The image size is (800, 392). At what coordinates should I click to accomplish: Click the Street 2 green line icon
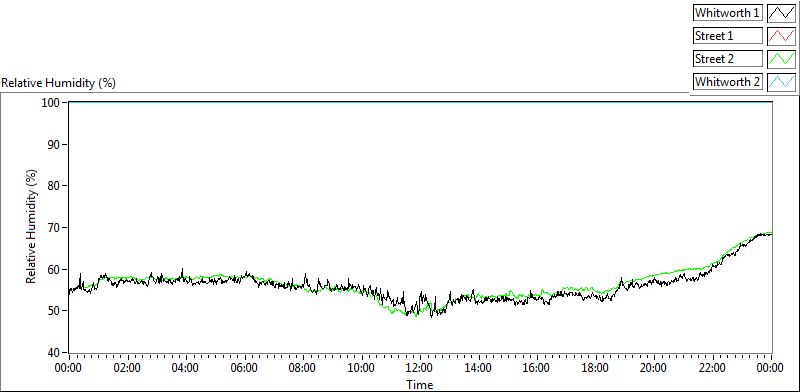(x=781, y=59)
